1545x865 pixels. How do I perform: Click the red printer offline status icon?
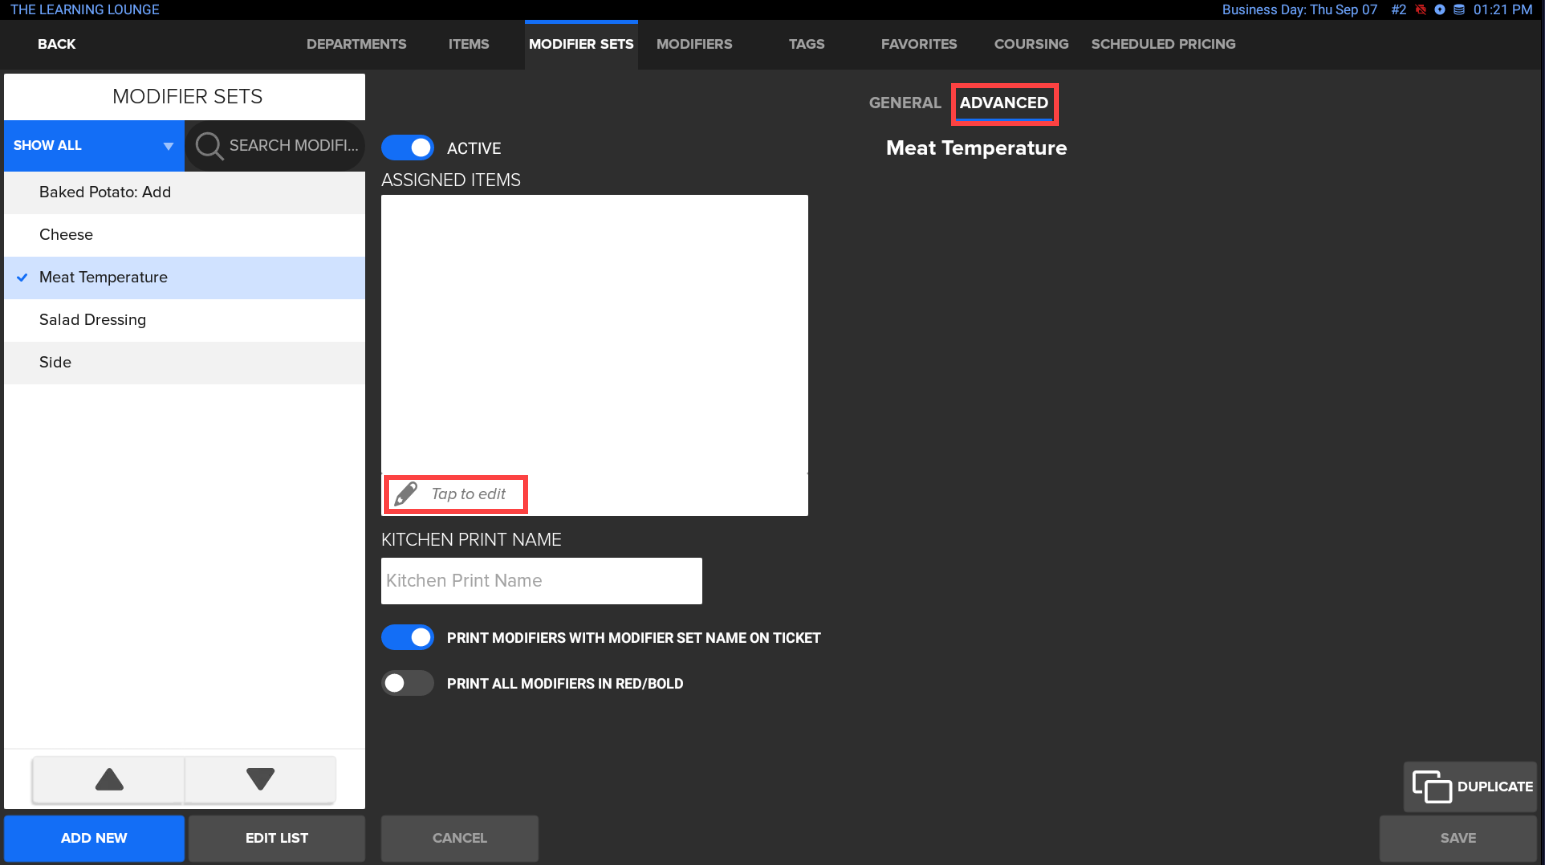[x=1420, y=10]
